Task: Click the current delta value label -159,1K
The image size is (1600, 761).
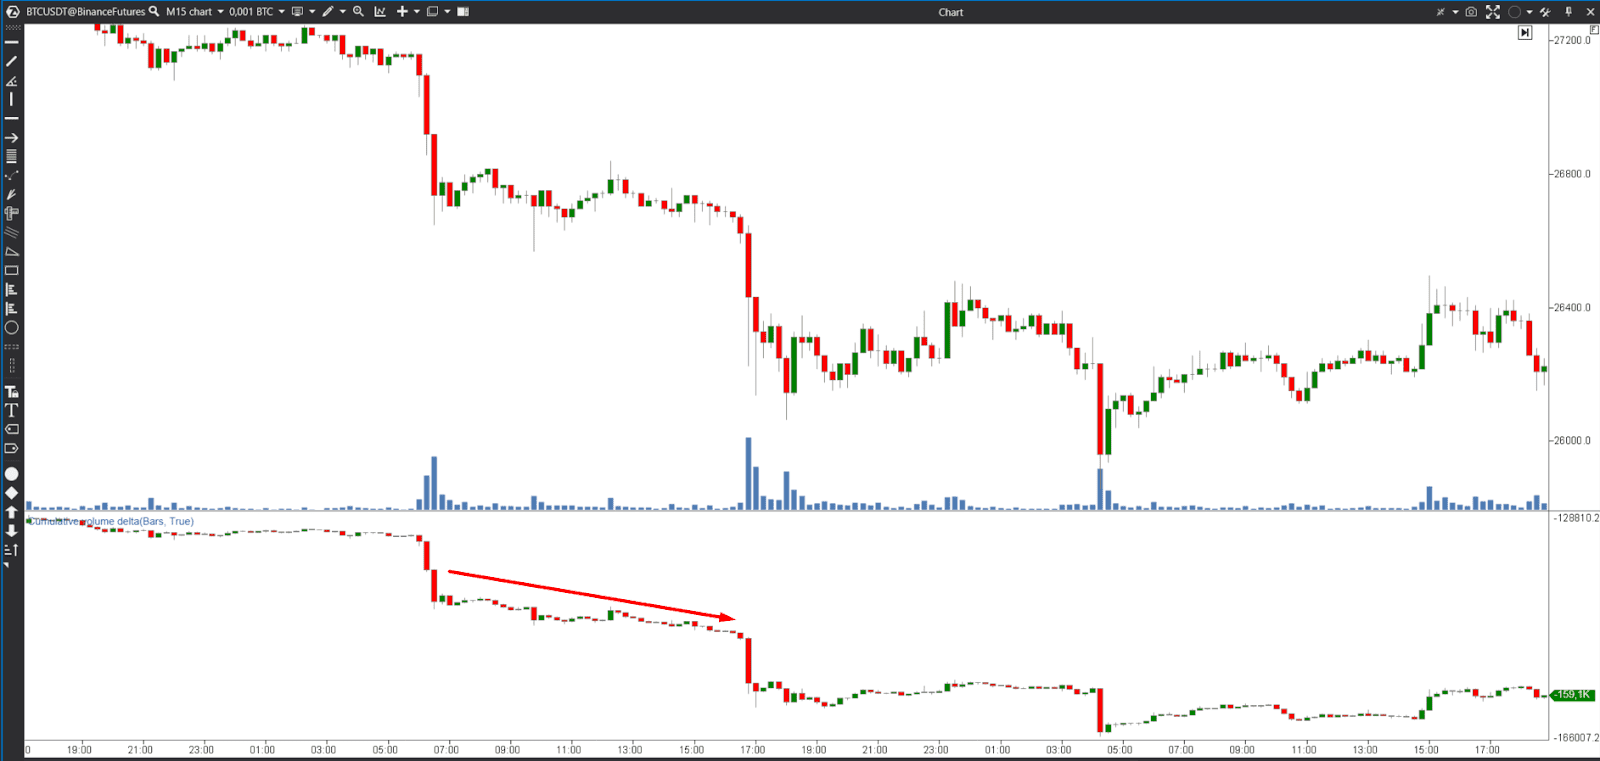Action: [x=1573, y=694]
